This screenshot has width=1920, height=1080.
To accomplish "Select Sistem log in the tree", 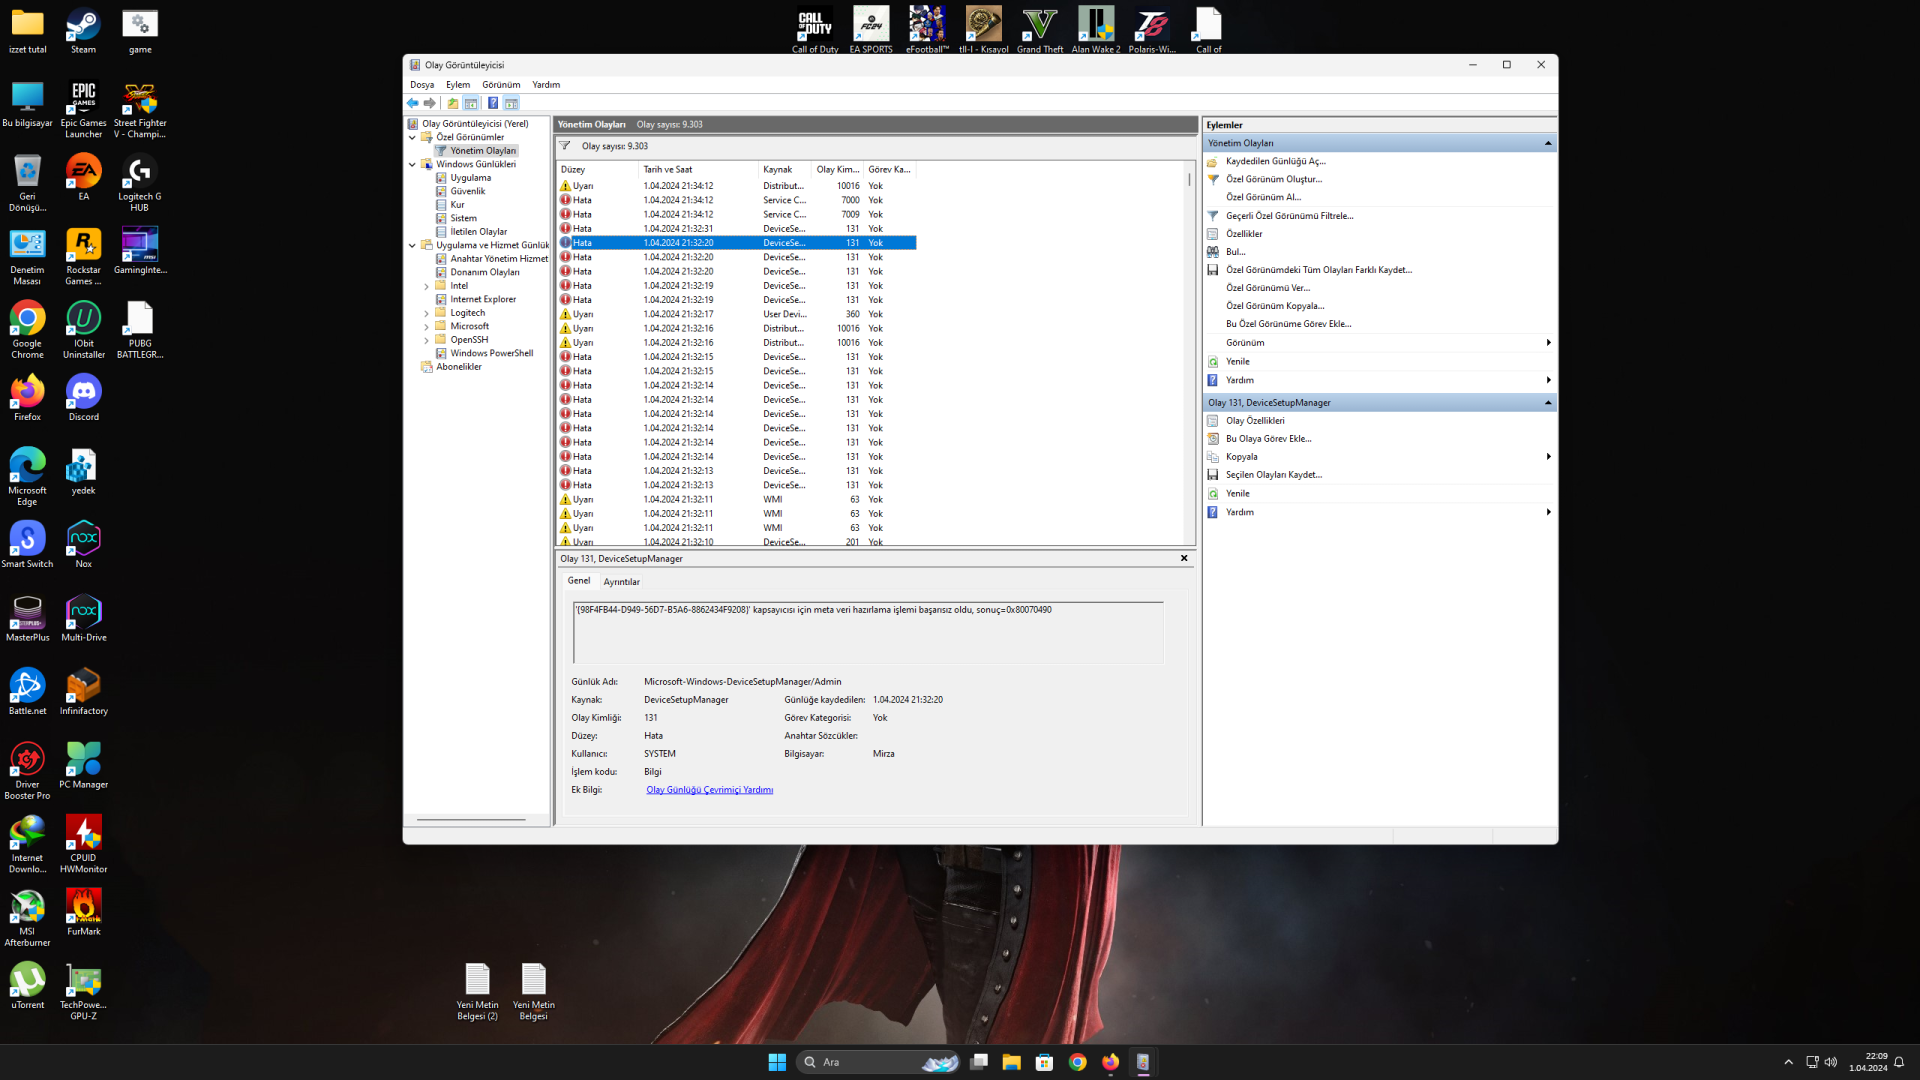I will coord(463,218).
